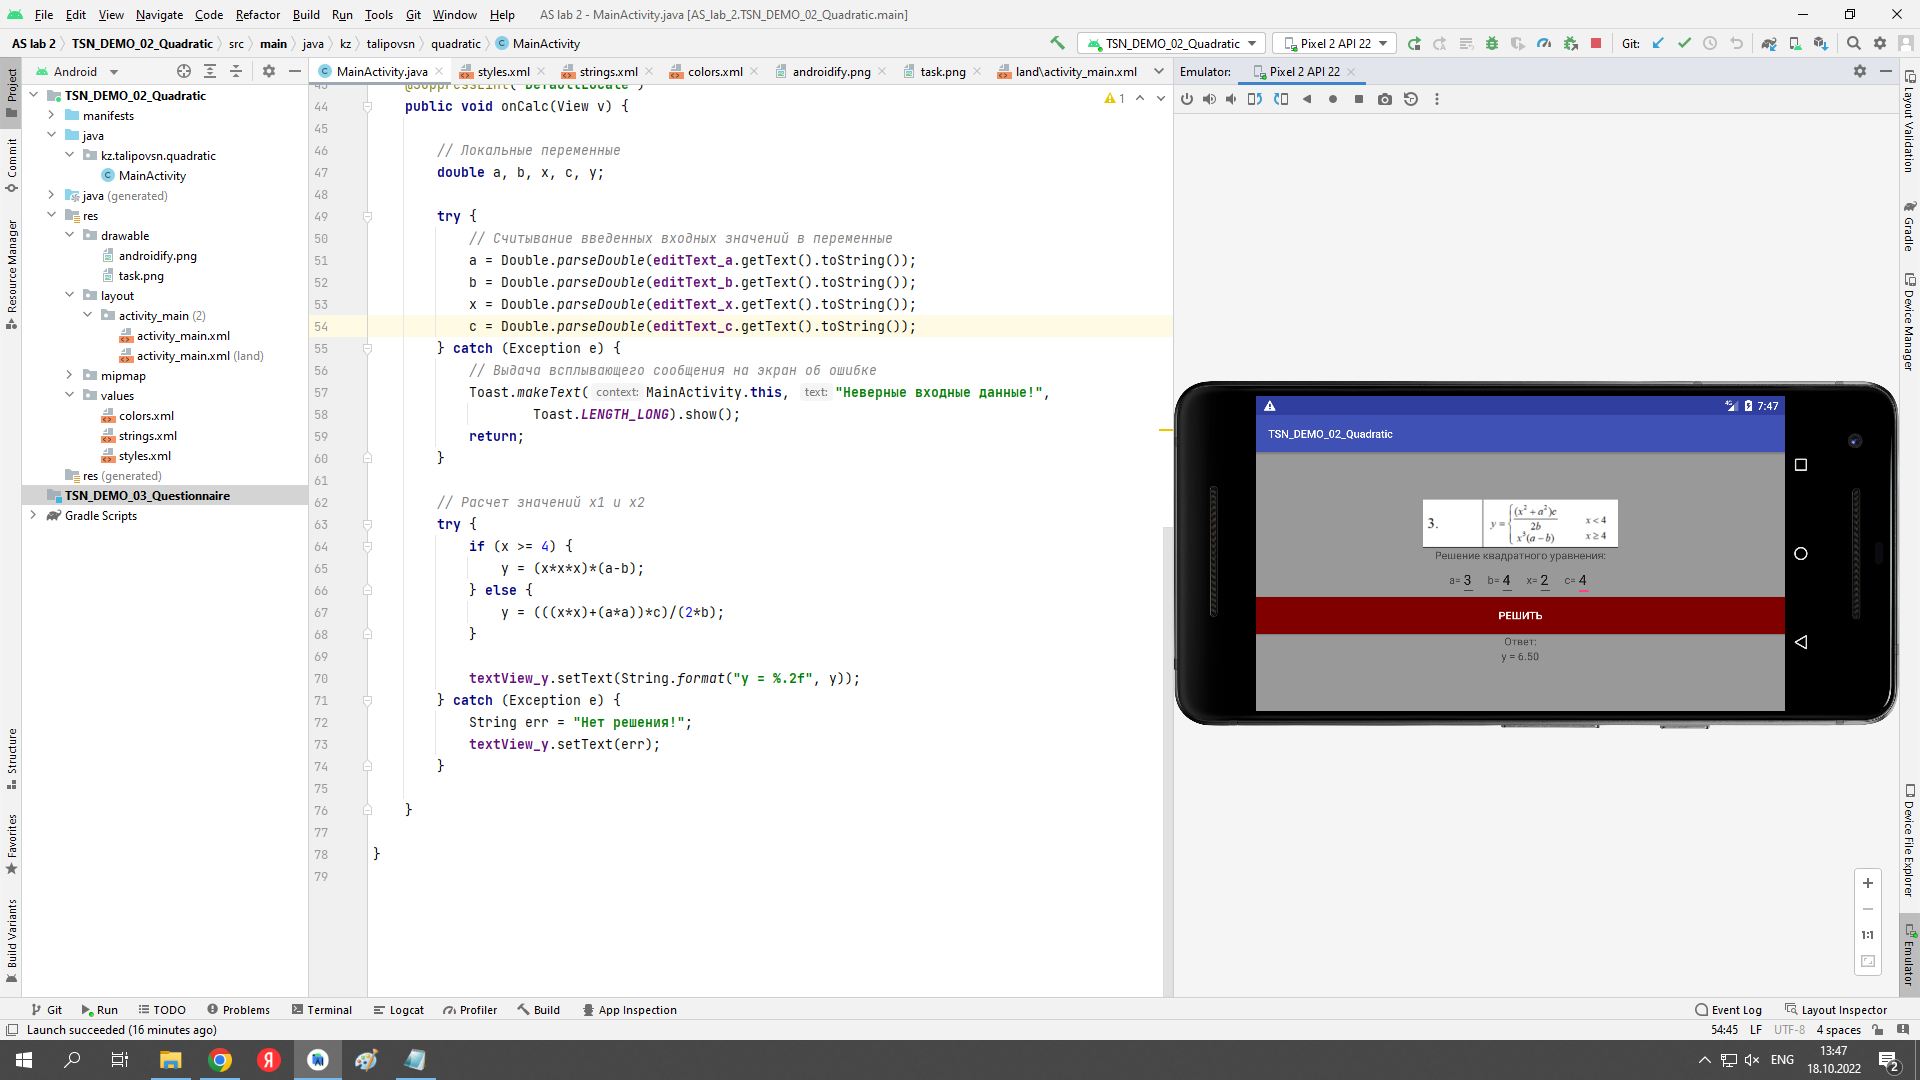Click the emulator back triangle toolbar icon

click(x=1307, y=99)
